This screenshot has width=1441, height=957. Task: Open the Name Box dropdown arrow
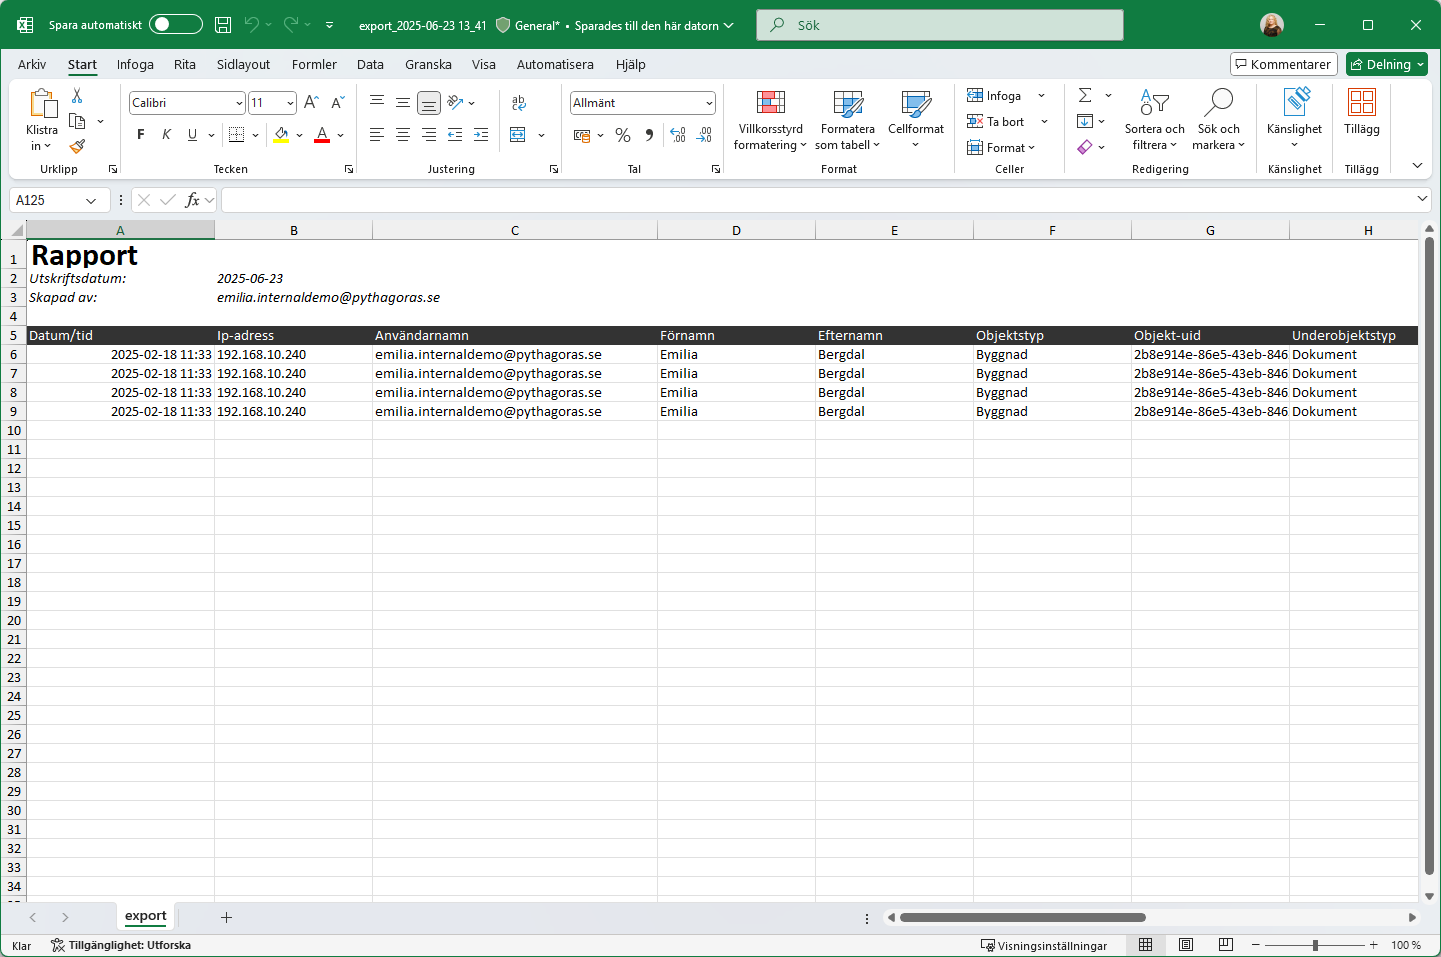(91, 201)
